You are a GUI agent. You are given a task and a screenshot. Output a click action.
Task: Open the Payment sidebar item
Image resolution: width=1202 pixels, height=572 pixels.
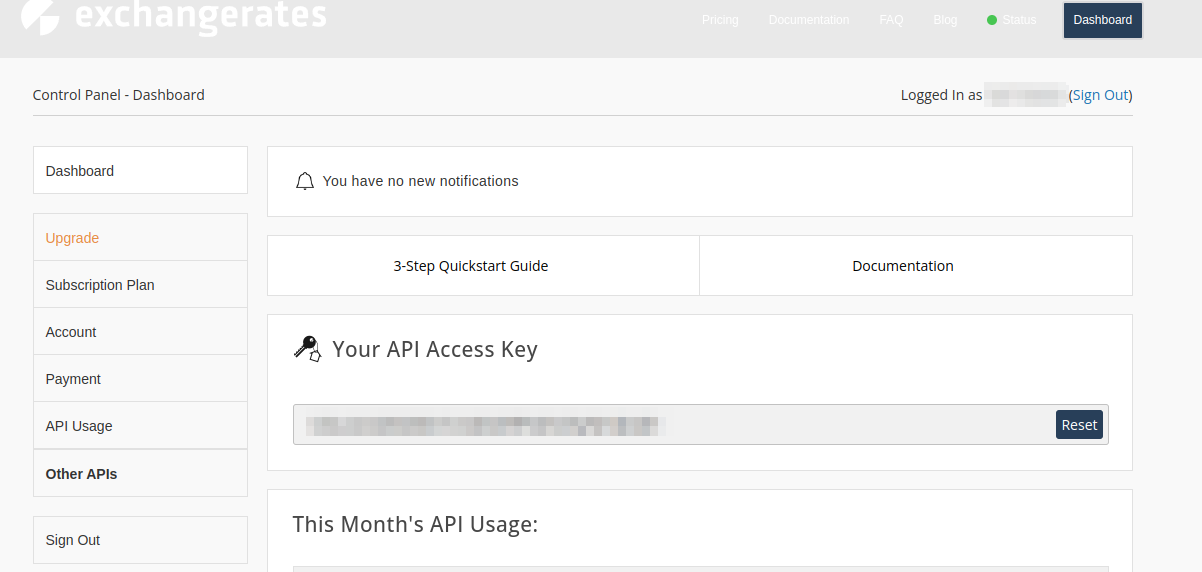click(140, 379)
